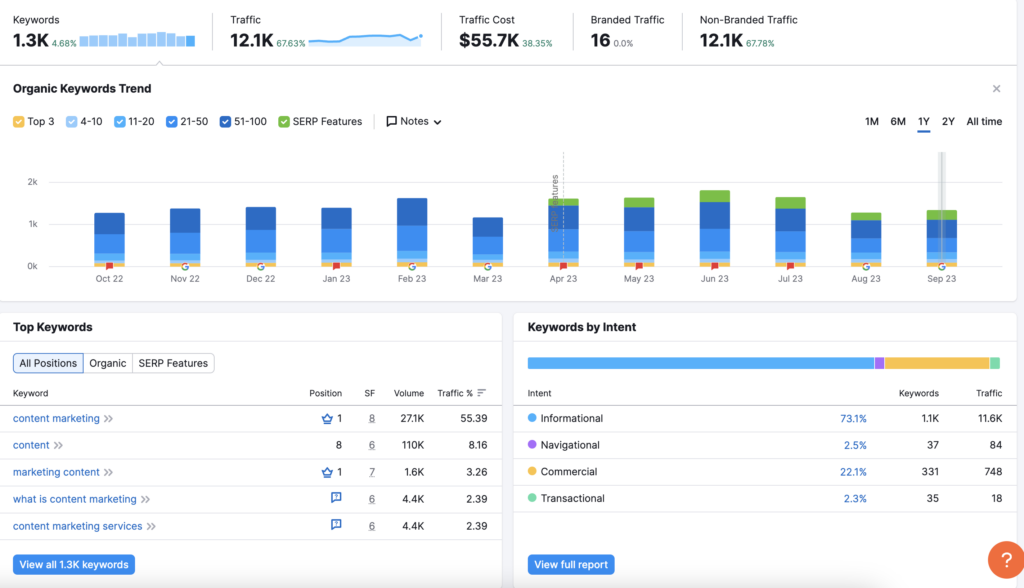Click the red flag icon under Apr 23
This screenshot has width=1024, height=588.
click(563, 266)
